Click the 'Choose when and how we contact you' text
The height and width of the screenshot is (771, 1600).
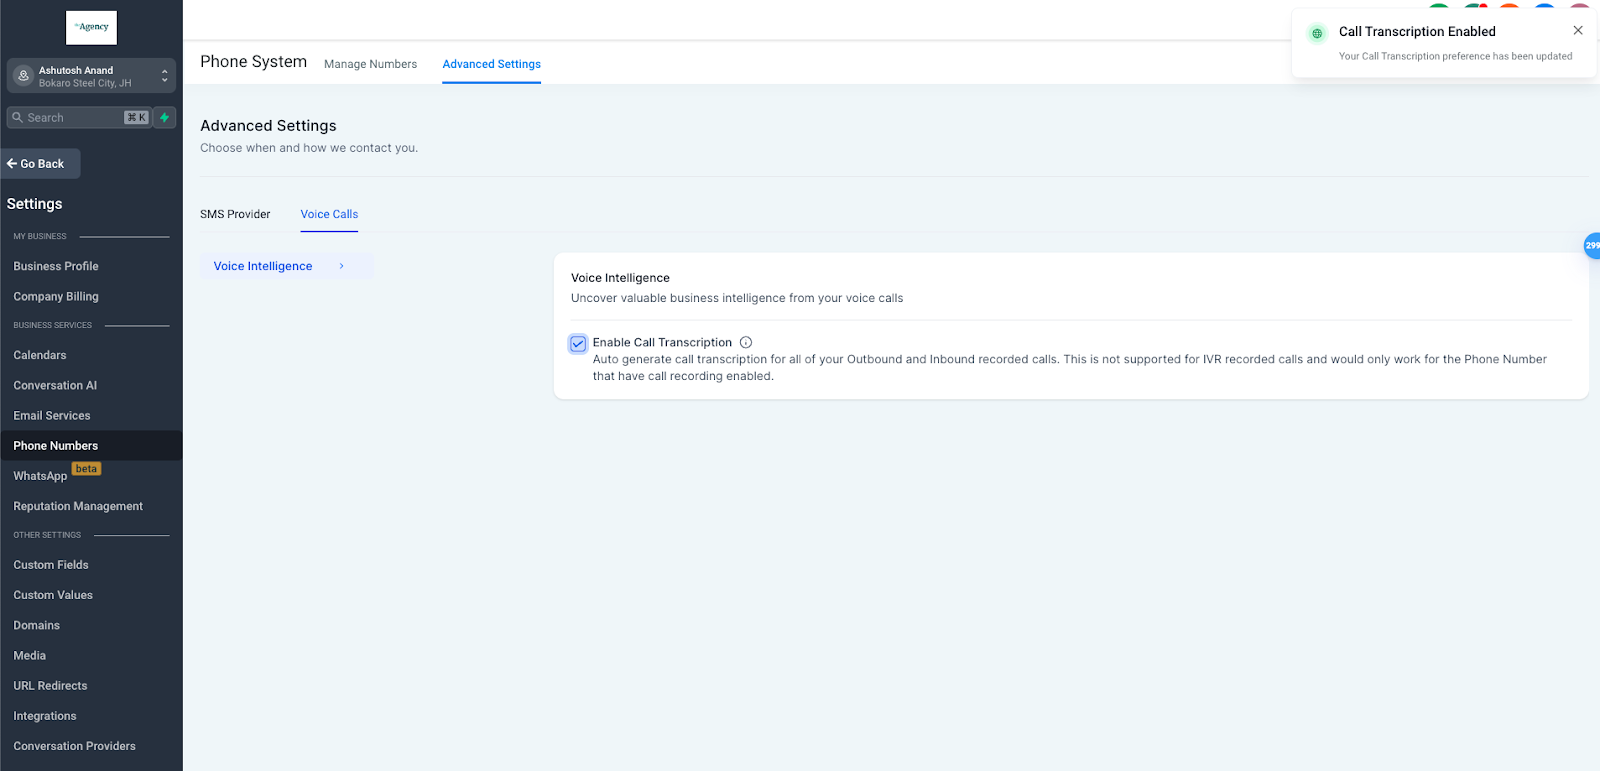(309, 148)
